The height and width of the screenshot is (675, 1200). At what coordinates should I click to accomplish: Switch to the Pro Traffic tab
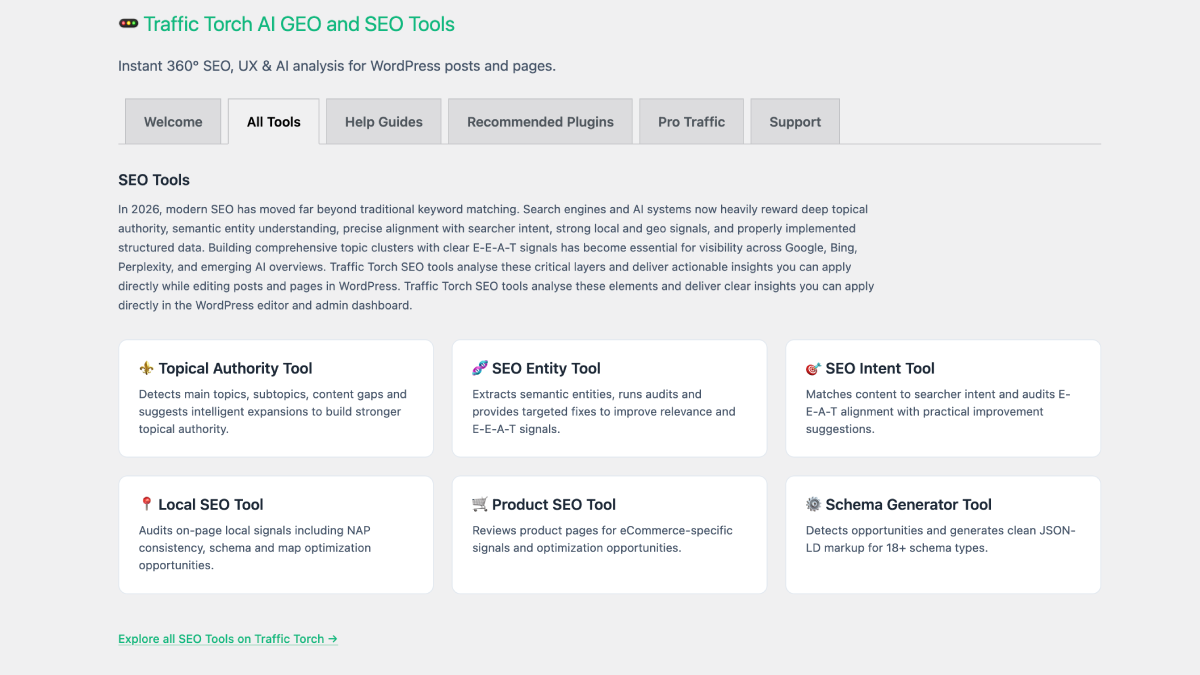(691, 121)
